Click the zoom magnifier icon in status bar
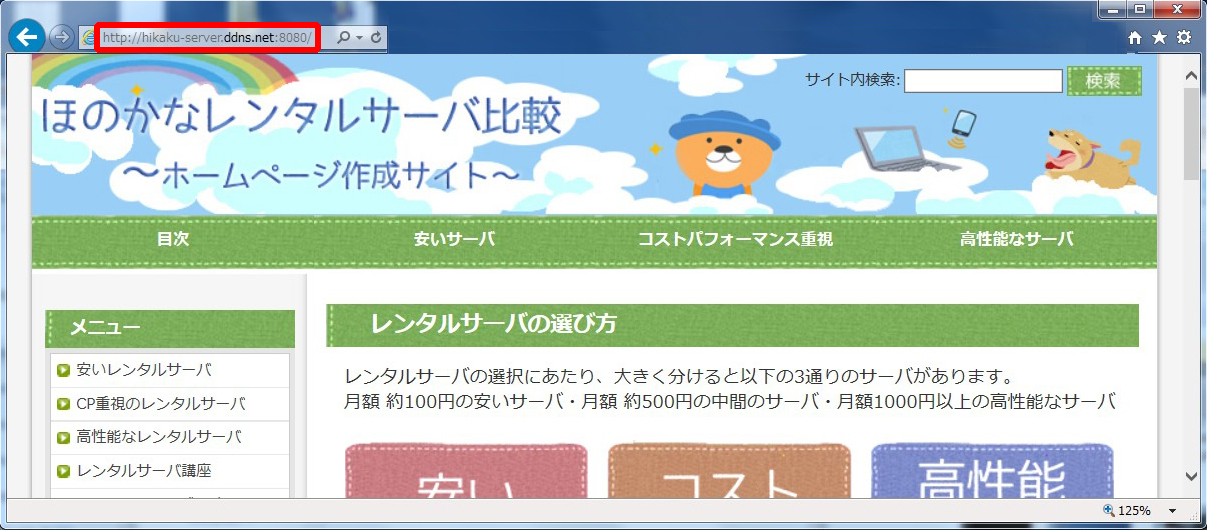Screen dimensions: 1207x530 tap(1108, 511)
